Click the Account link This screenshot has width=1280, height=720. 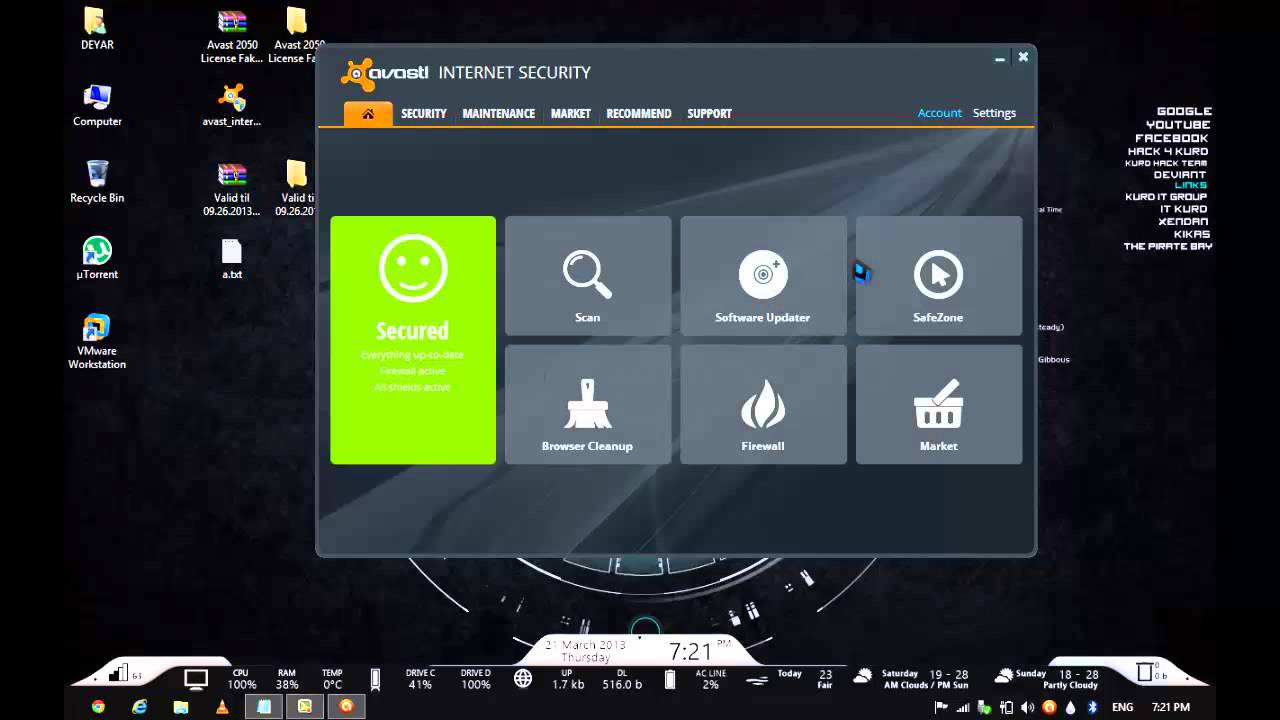coord(939,113)
